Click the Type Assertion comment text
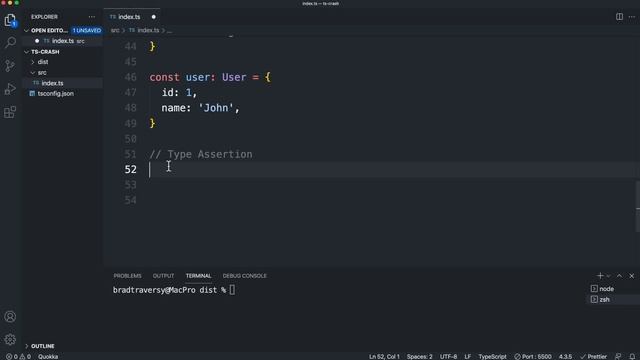The image size is (640, 360). (201, 154)
